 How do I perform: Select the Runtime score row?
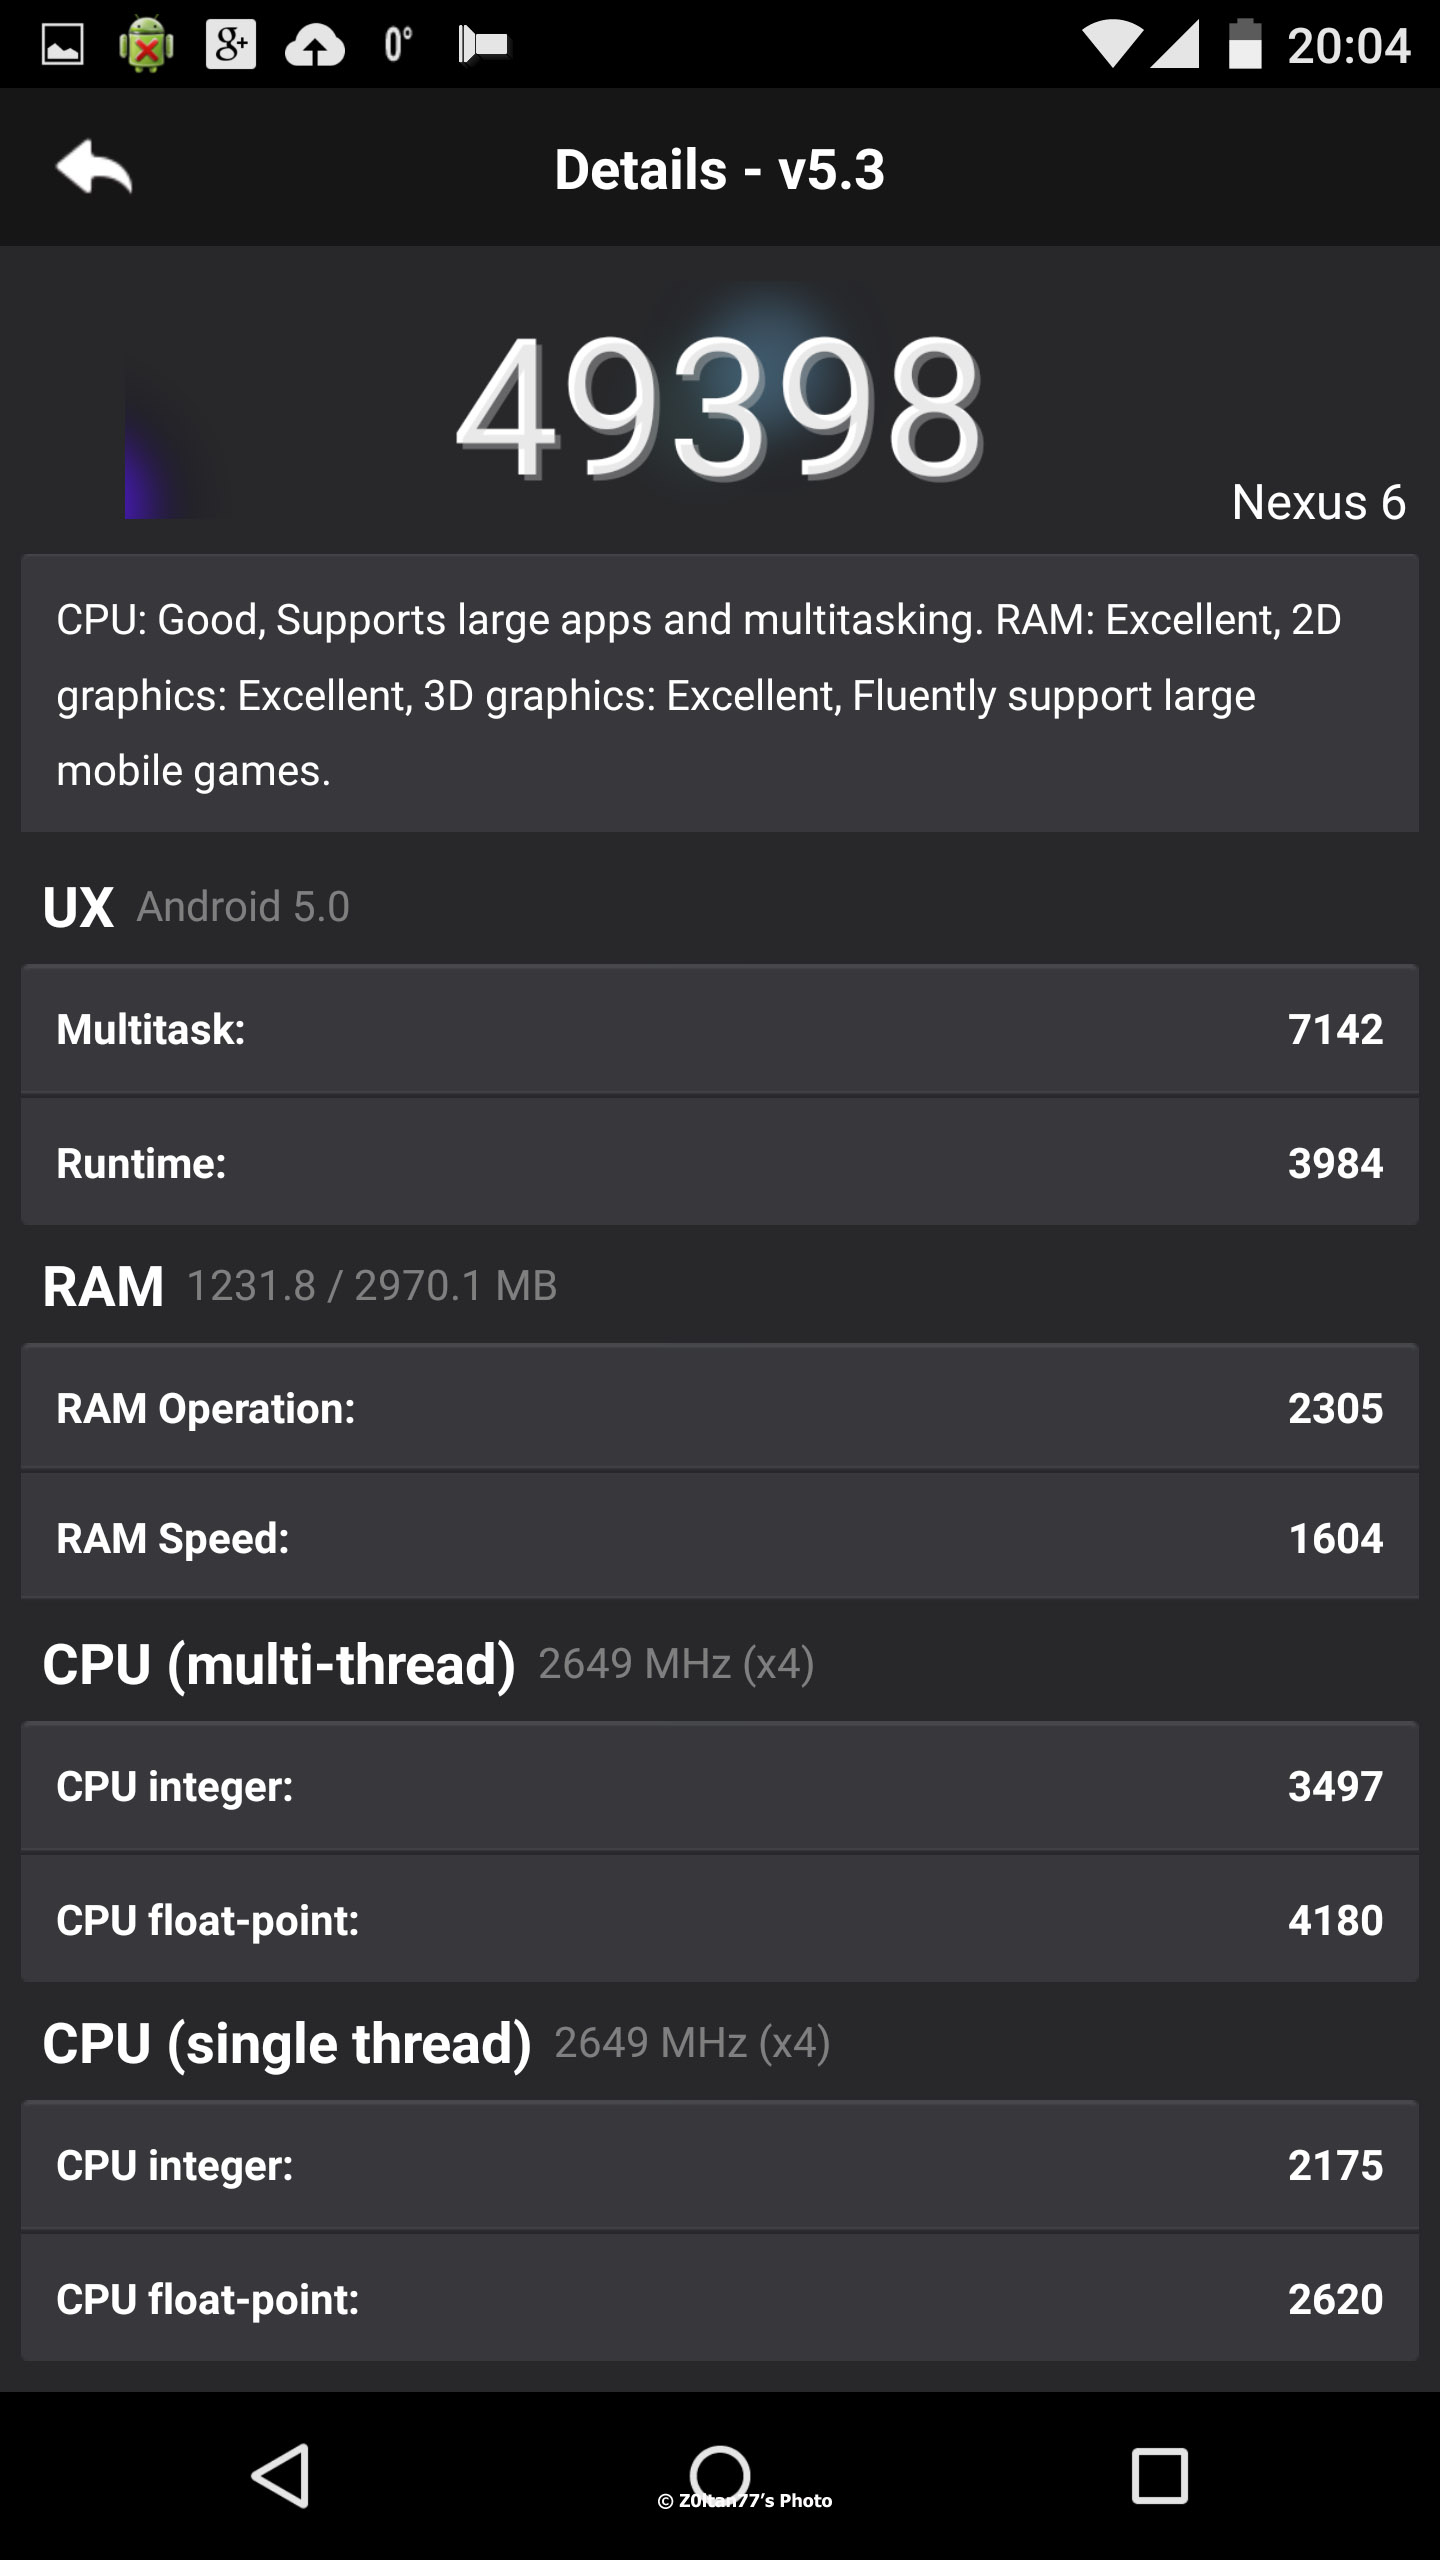tap(720, 1163)
